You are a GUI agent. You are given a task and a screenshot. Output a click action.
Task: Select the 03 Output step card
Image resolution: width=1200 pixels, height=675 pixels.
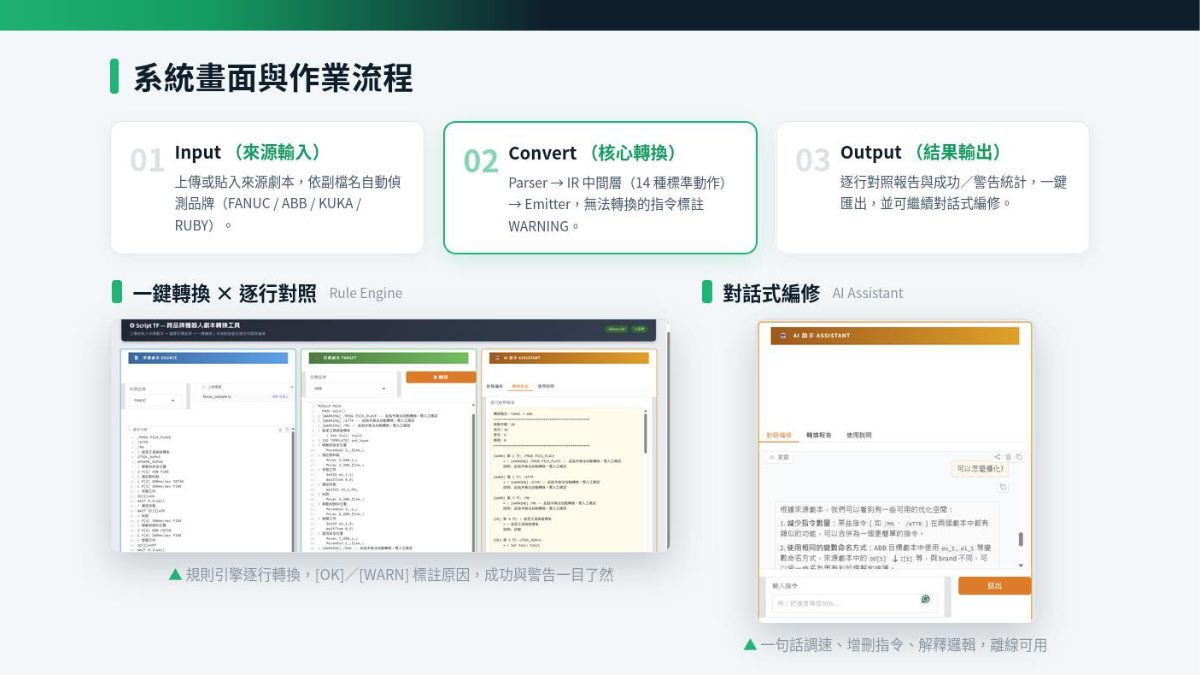click(933, 187)
